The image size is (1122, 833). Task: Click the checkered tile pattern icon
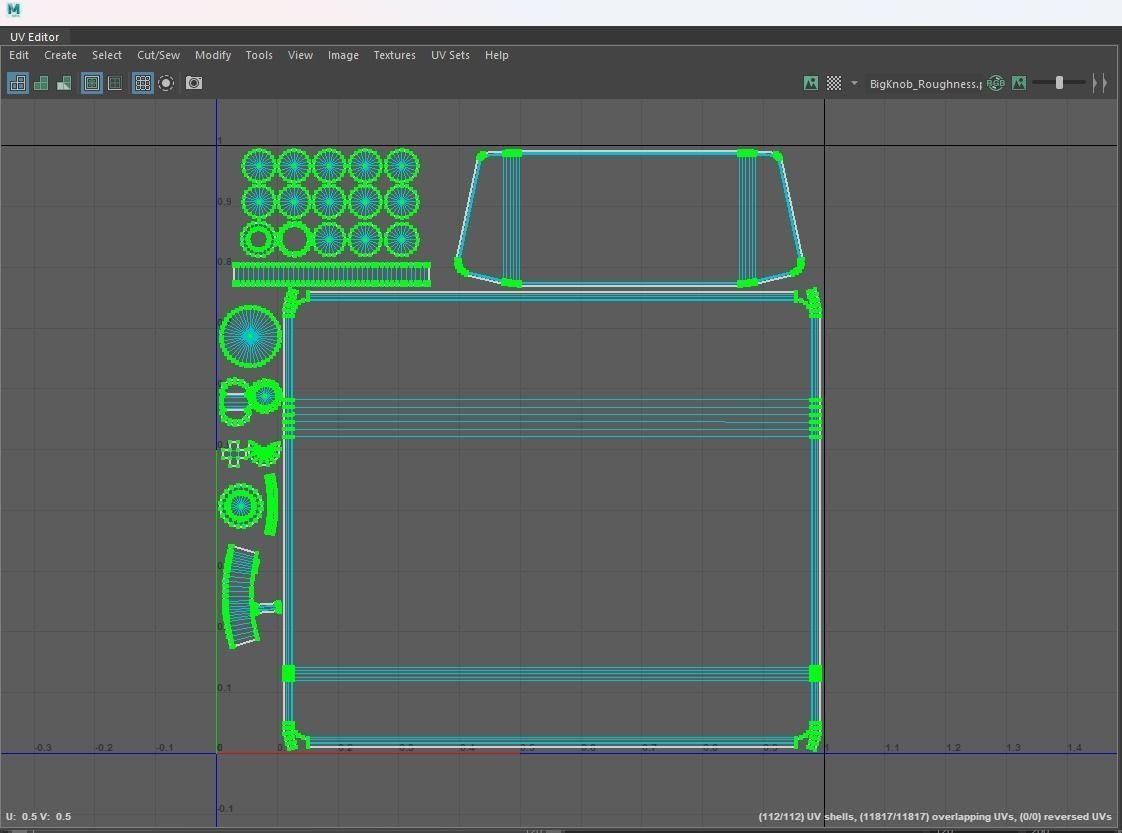point(833,83)
